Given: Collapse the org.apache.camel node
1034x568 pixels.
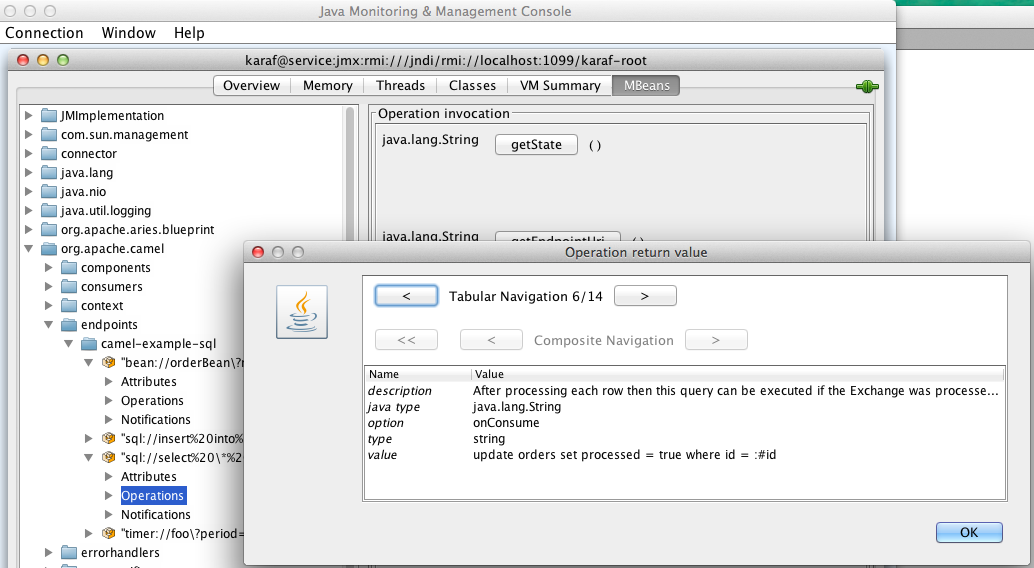Looking at the screenshot, I should coord(28,249).
